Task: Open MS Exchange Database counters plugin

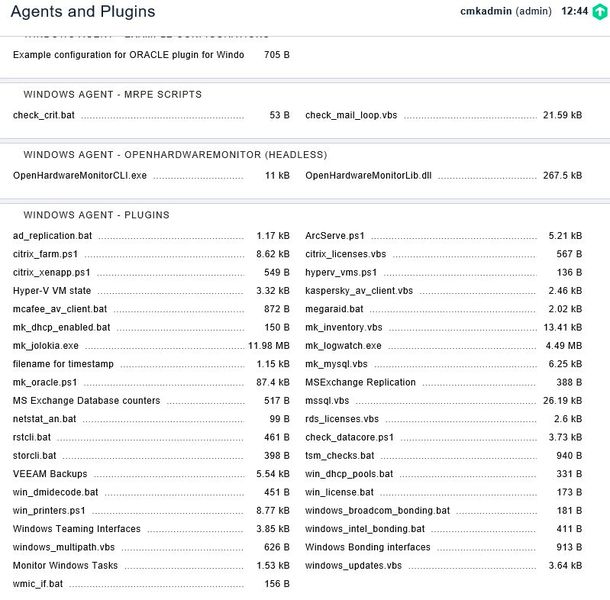Action: 86,400
